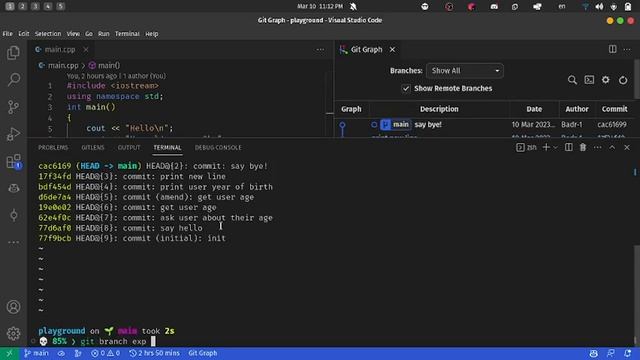Image resolution: width=640 pixels, height=360 pixels.
Task: Kill the terminal with trash icon
Action: (583, 147)
